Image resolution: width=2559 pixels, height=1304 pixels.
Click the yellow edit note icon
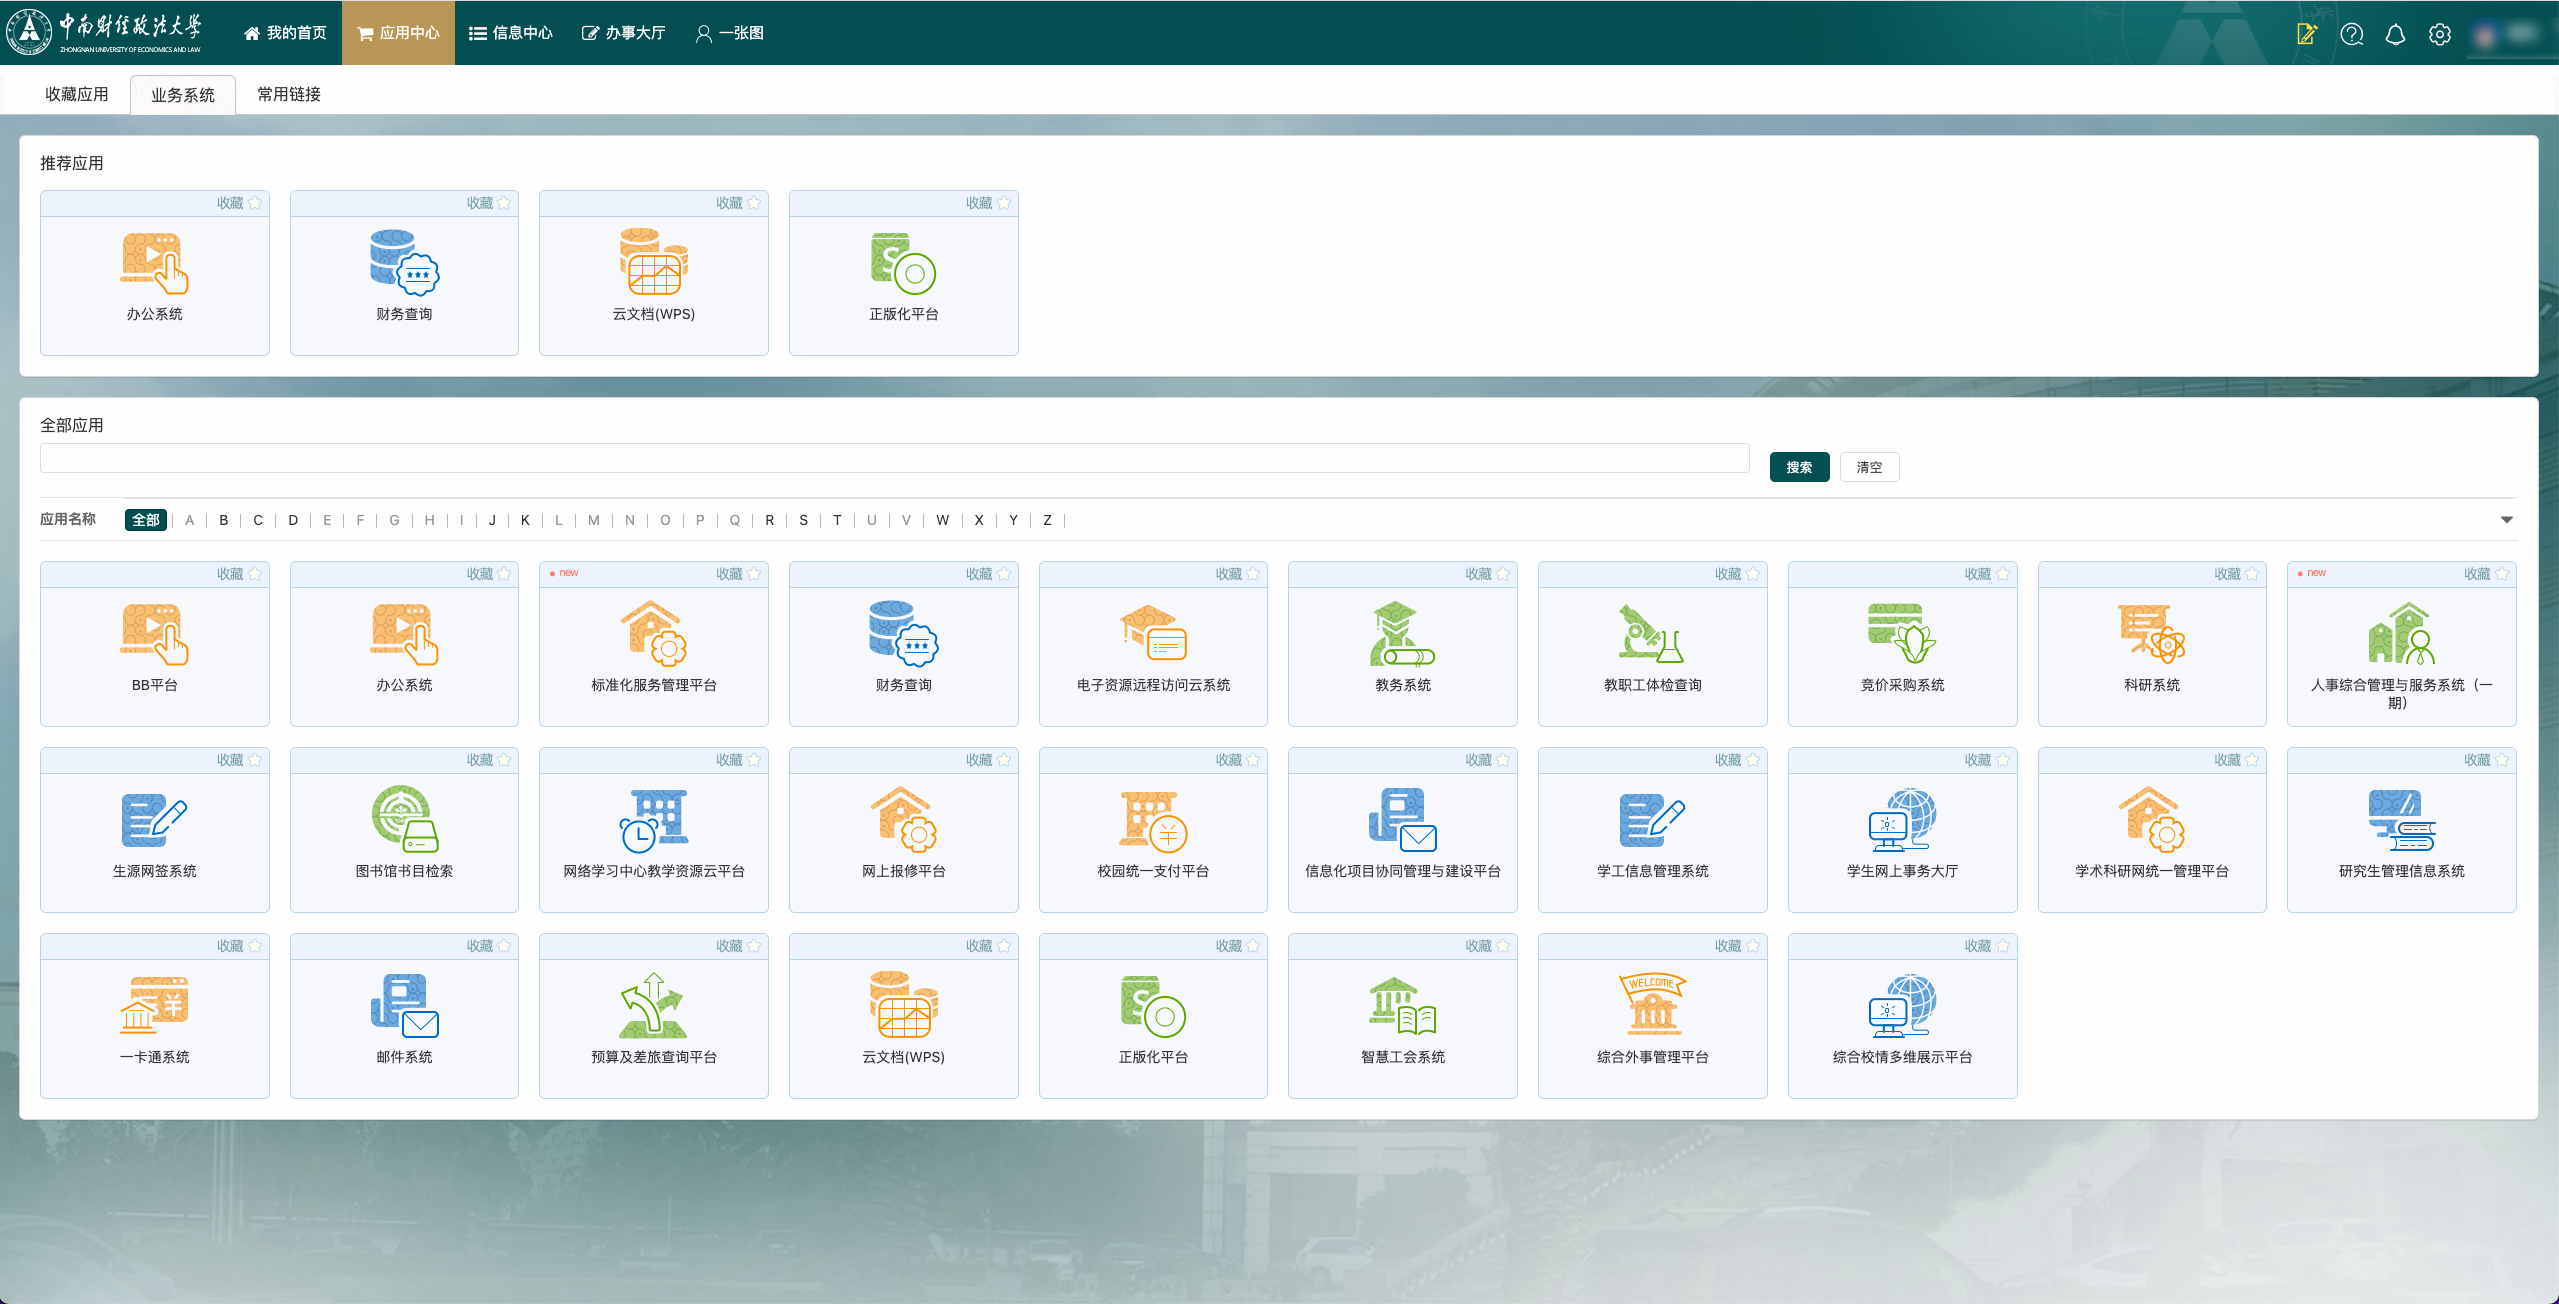[2307, 34]
